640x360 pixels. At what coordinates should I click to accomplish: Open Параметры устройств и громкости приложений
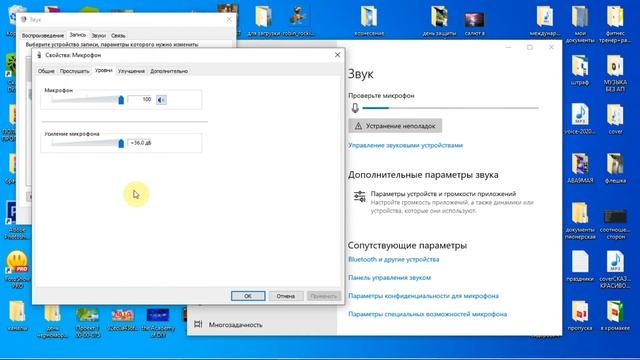pyautogui.click(x=443, y=193)
